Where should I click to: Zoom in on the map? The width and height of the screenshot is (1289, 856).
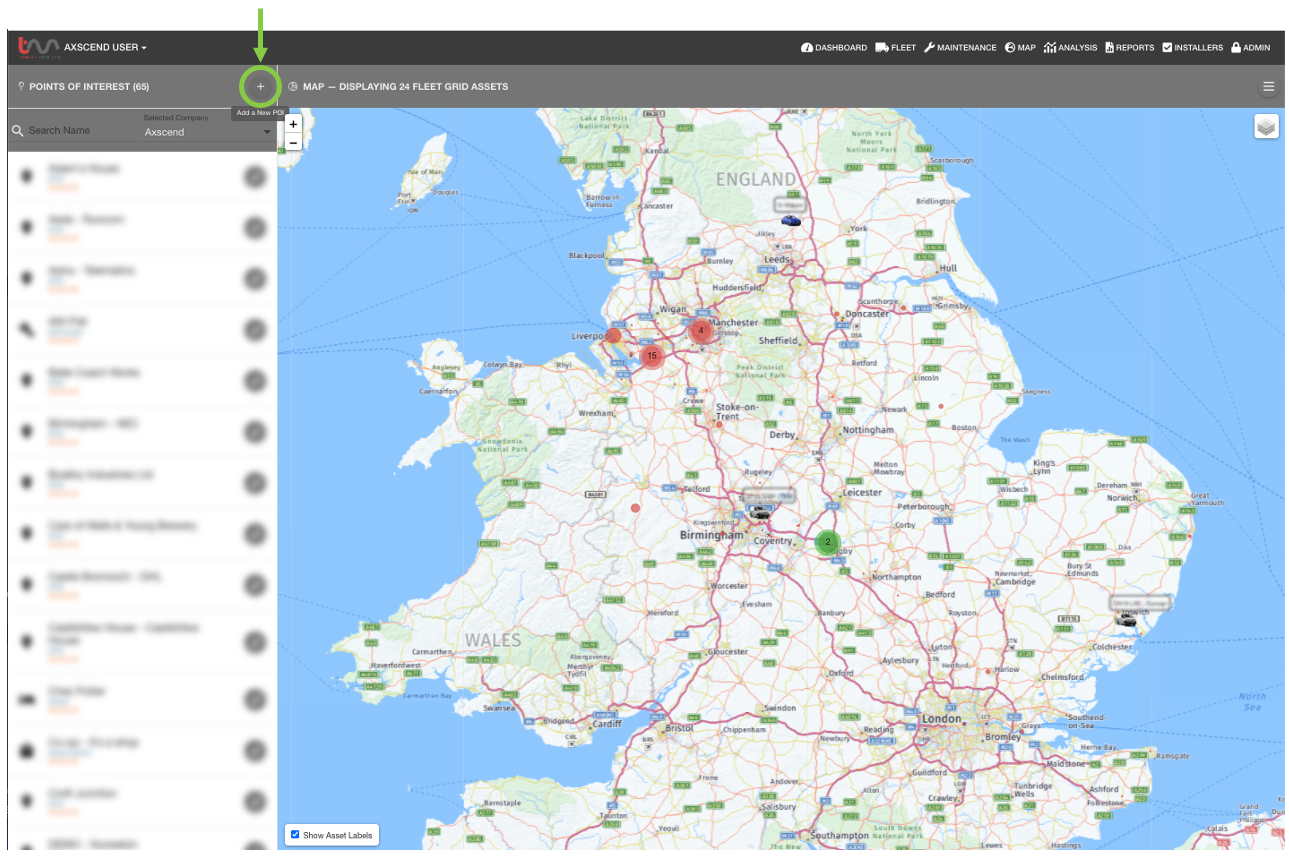tap(293, 124)
